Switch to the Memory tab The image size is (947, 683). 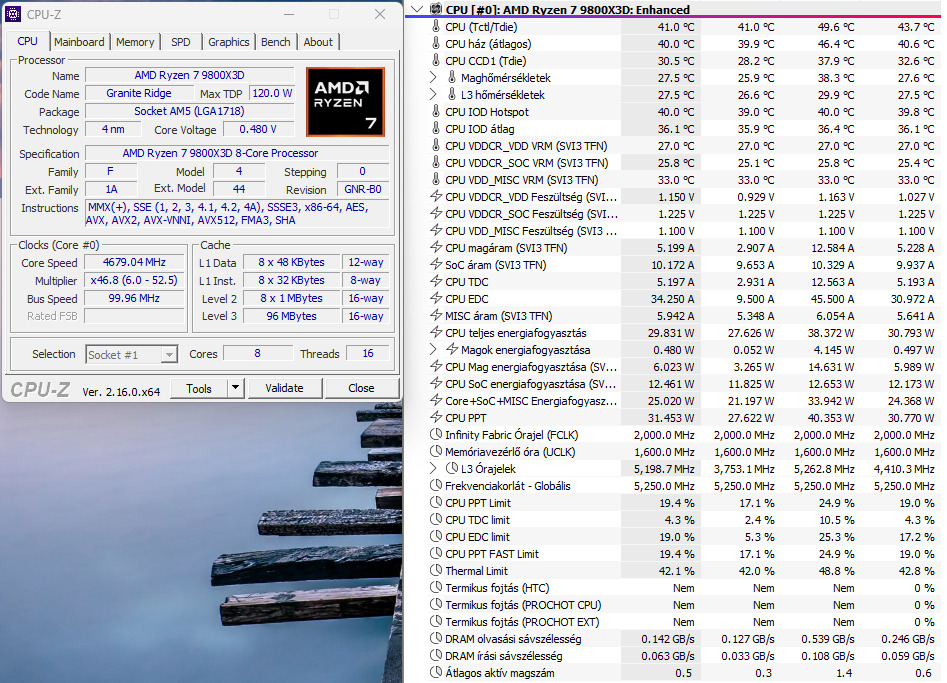pos(135,42)
